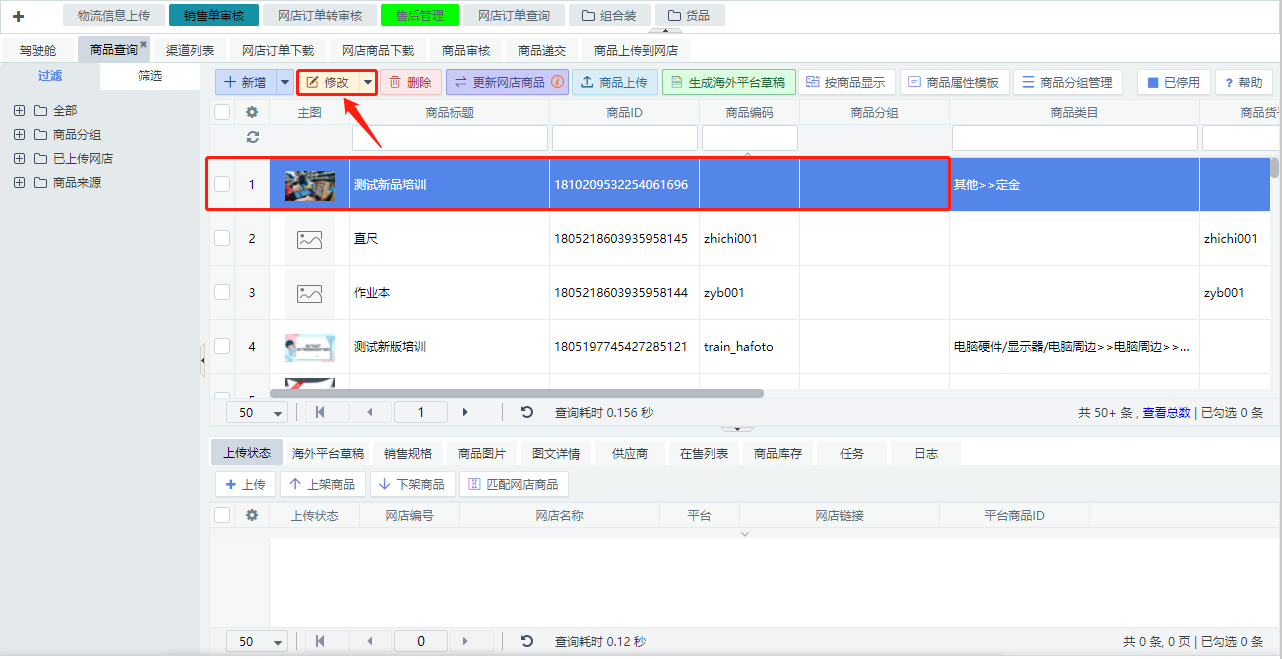The image size is (1282, 659).
Task: Check the select-all checkbox in product header
Action: 222,113
